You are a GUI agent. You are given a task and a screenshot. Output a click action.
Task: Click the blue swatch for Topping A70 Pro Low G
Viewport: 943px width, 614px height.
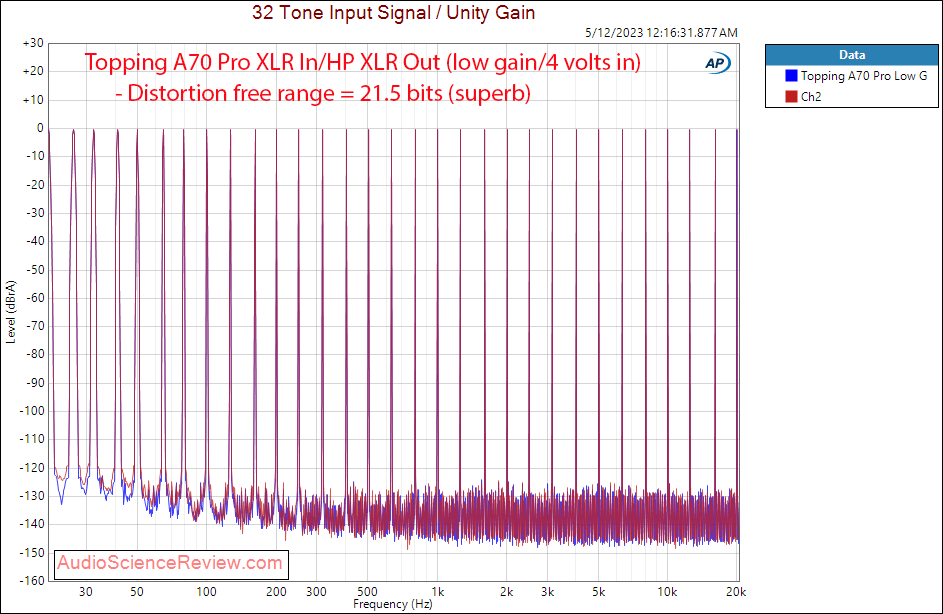791,76
